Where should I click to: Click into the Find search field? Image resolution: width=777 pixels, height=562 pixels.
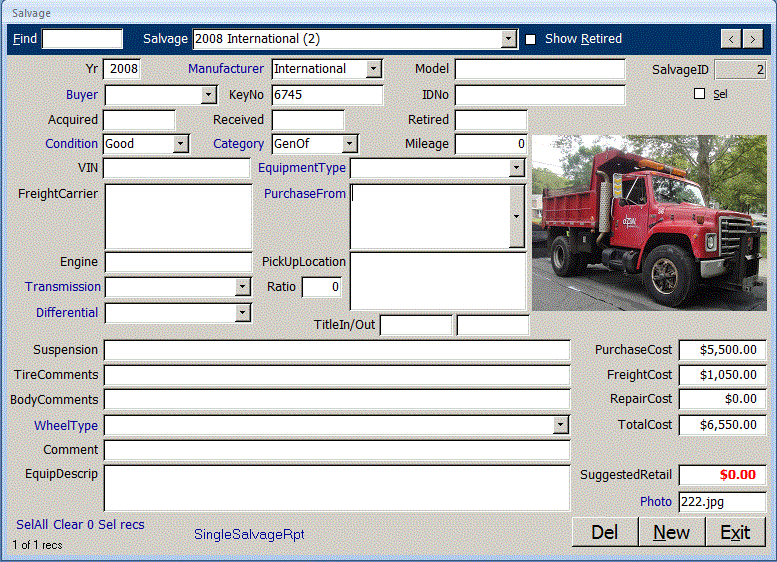click(82, 39)
